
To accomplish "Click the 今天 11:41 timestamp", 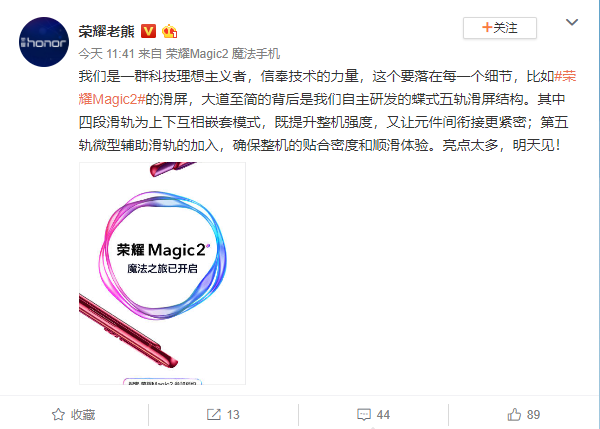I will 106,54.
